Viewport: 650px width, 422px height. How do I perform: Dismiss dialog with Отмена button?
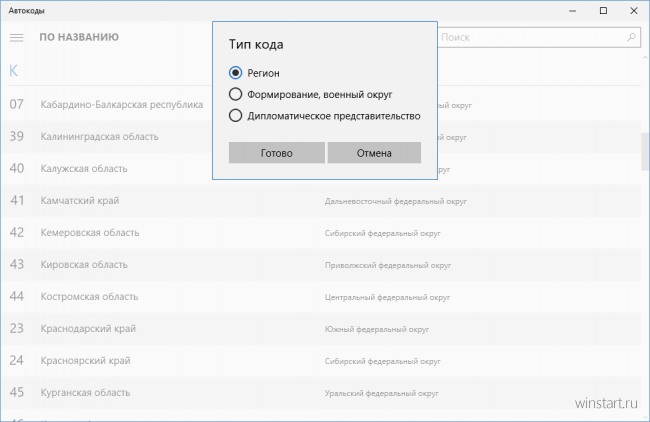374,153
